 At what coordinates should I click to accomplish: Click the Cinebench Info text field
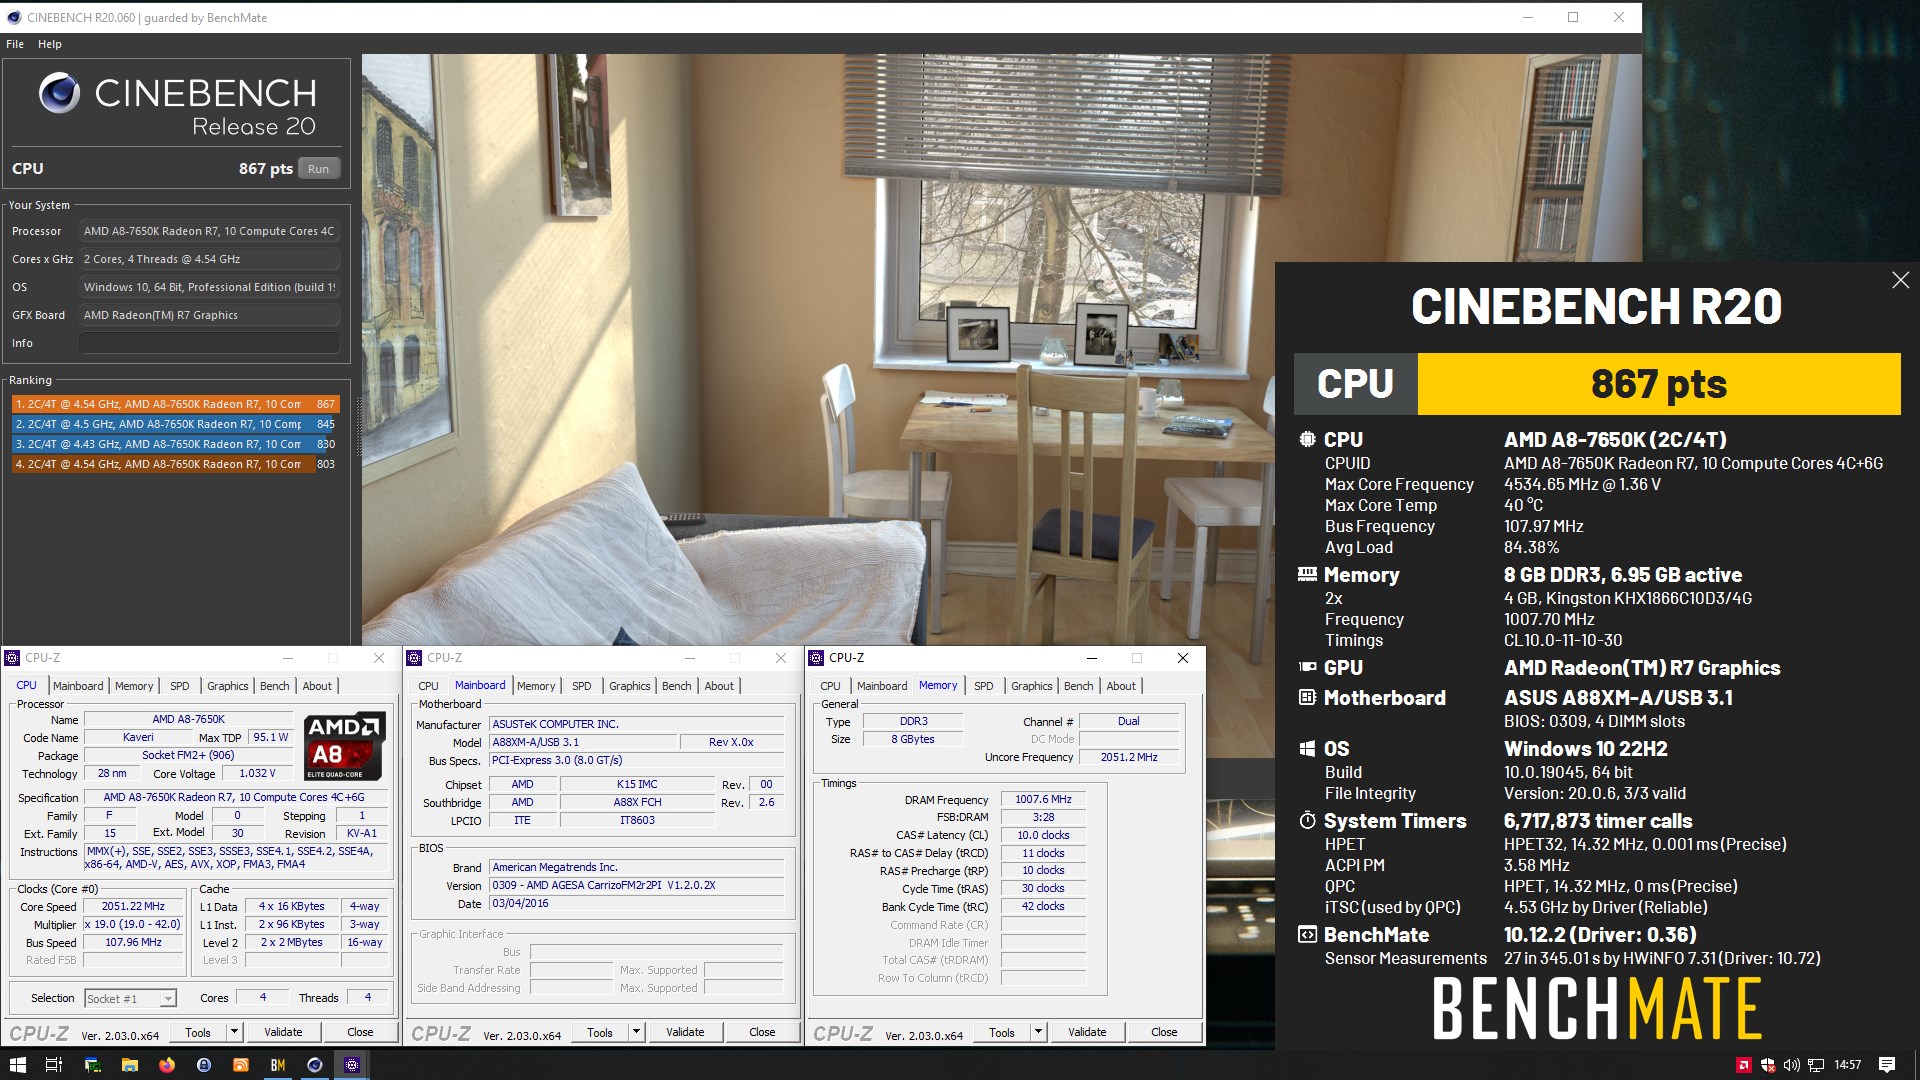pos(209,343)
